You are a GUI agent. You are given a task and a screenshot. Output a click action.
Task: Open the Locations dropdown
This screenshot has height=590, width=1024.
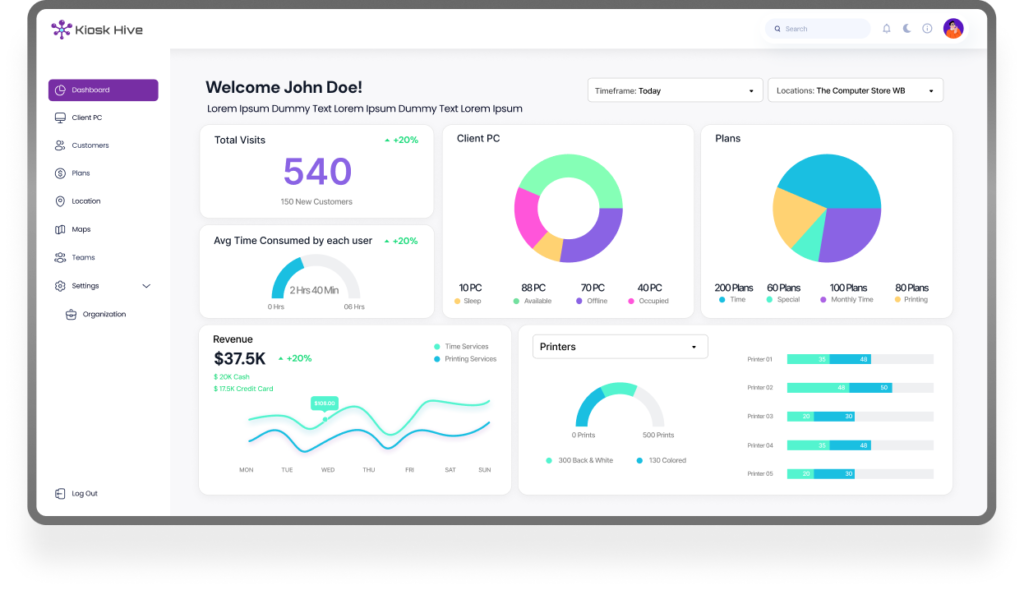855,91
